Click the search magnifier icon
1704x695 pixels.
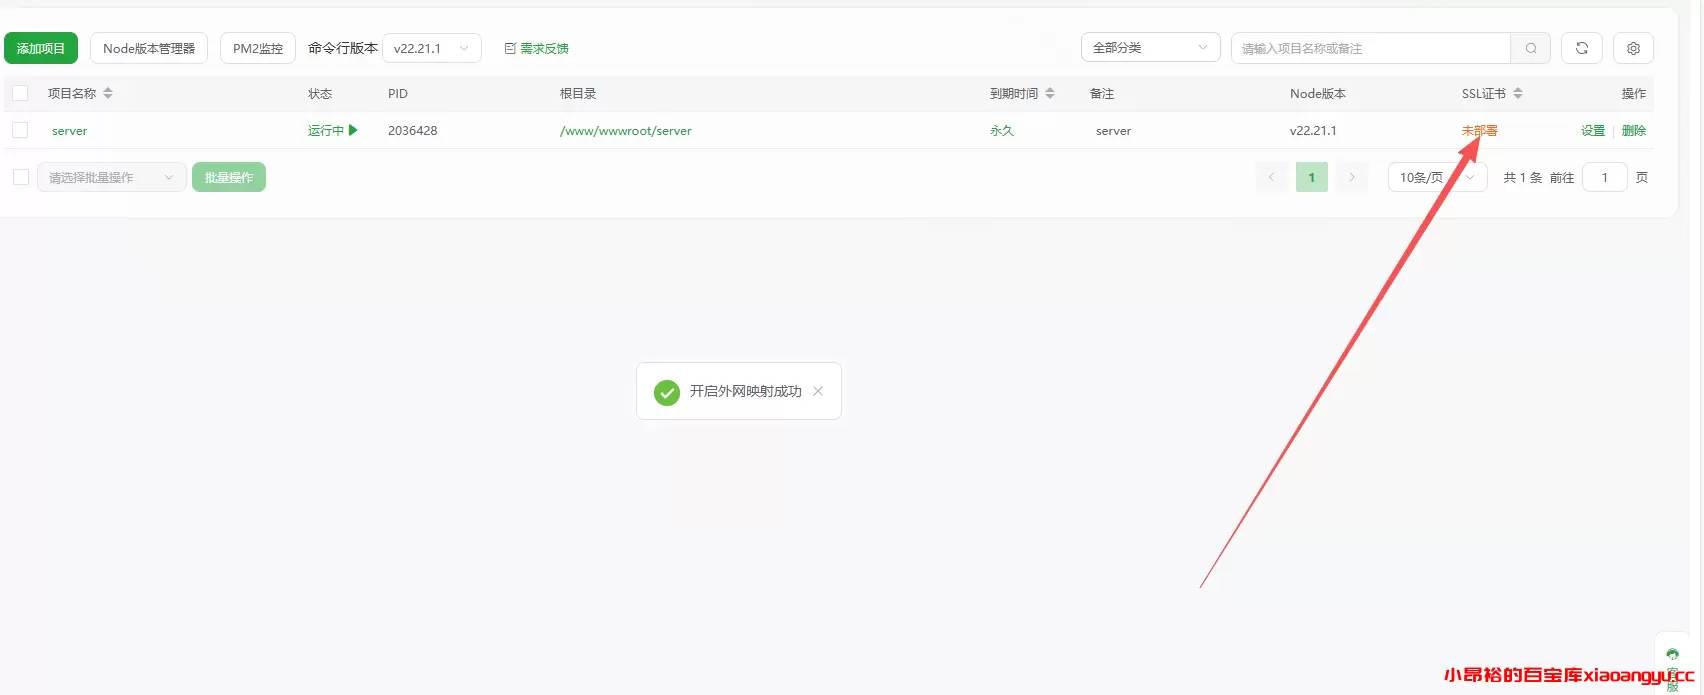[1531, 48]
